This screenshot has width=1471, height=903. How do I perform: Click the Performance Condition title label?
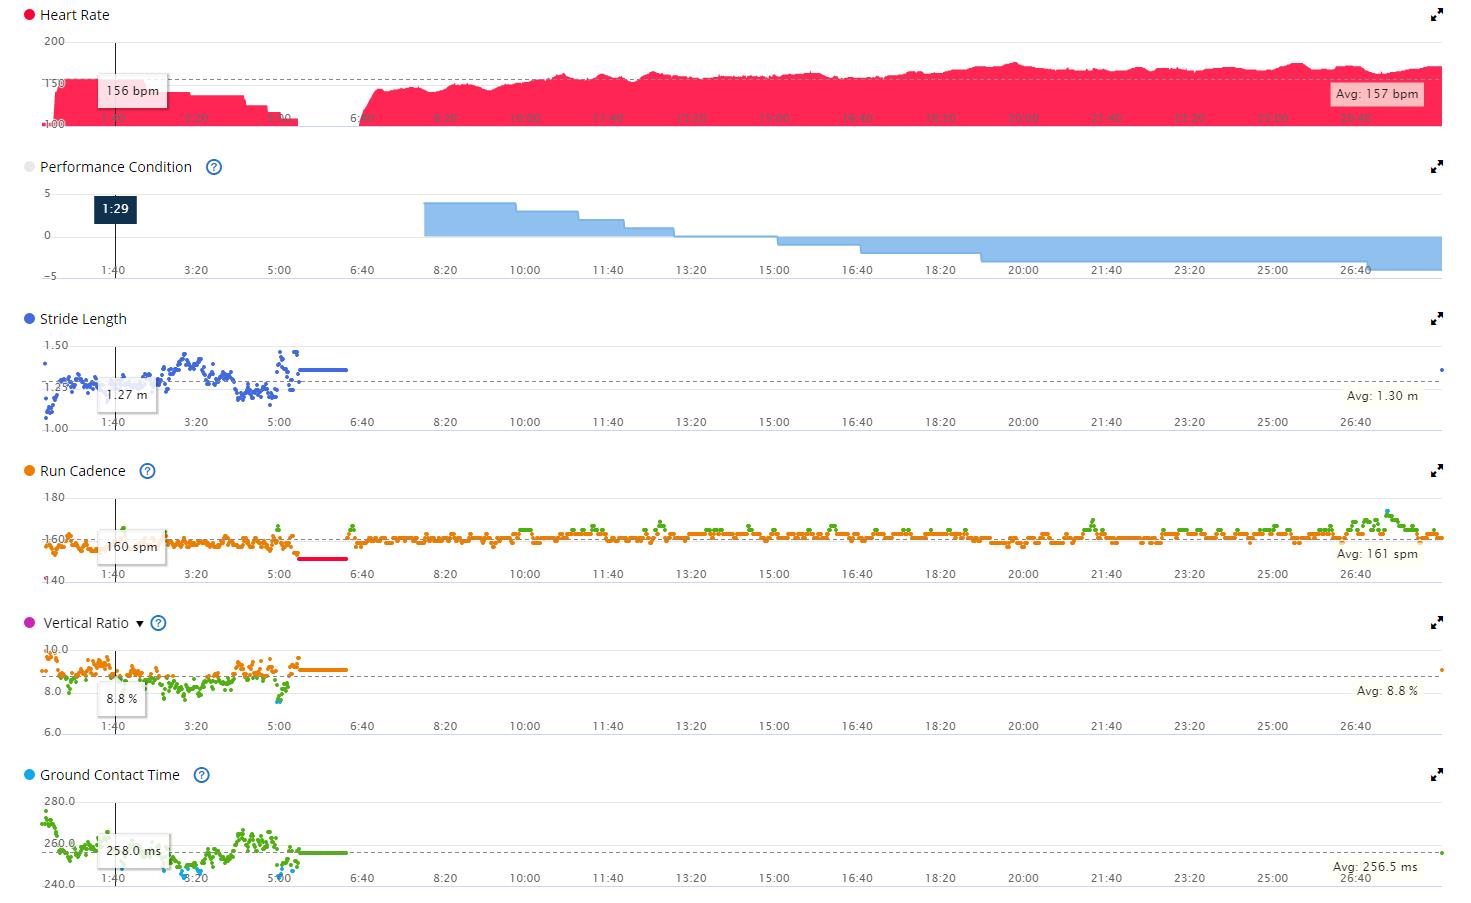[115, 167]
